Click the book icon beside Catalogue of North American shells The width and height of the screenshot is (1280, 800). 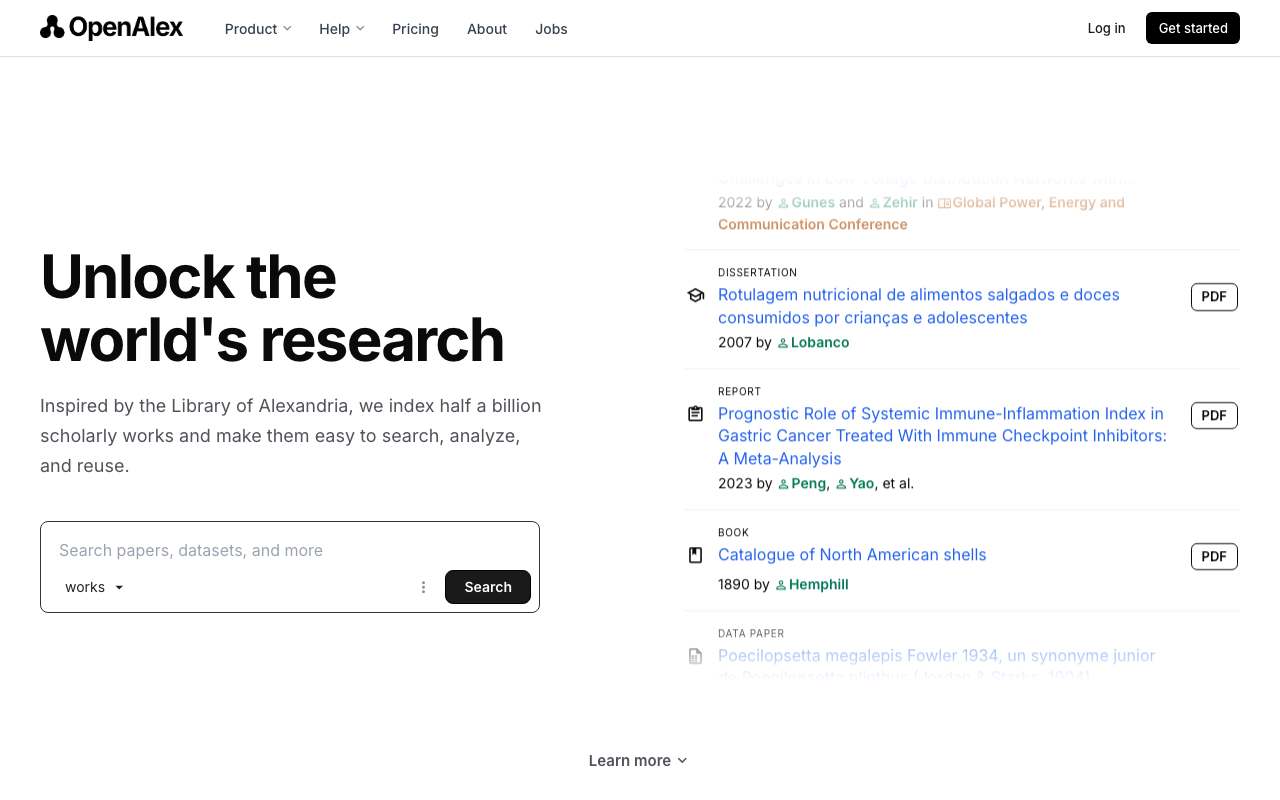[x=696, y=555]
